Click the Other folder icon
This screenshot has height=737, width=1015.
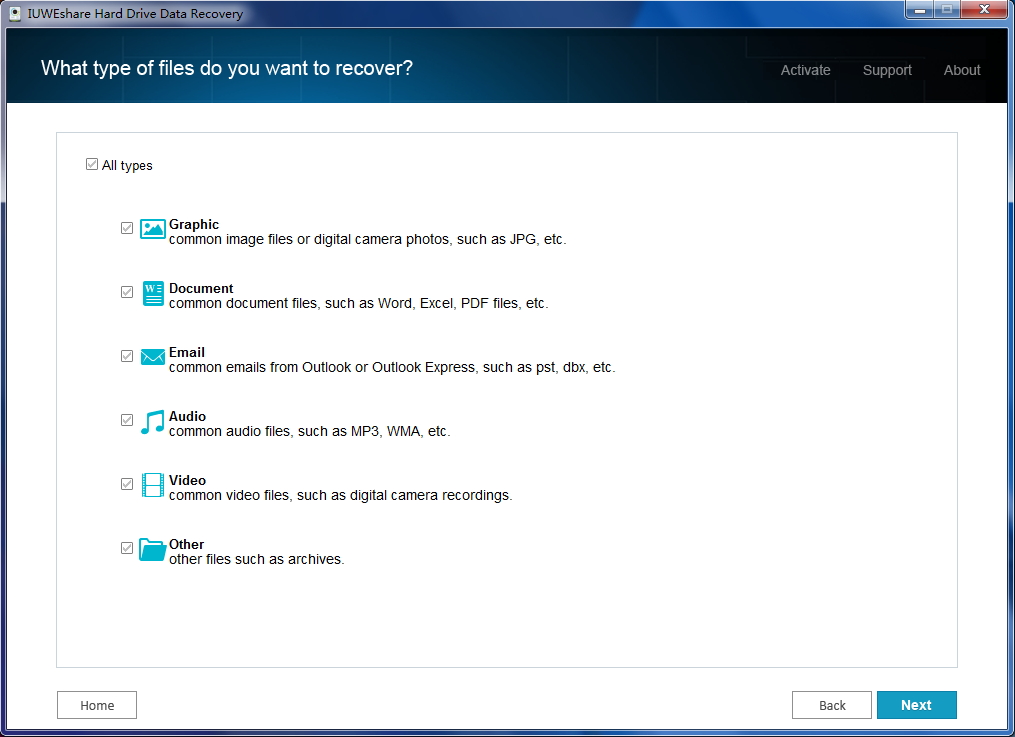point(152,548)
